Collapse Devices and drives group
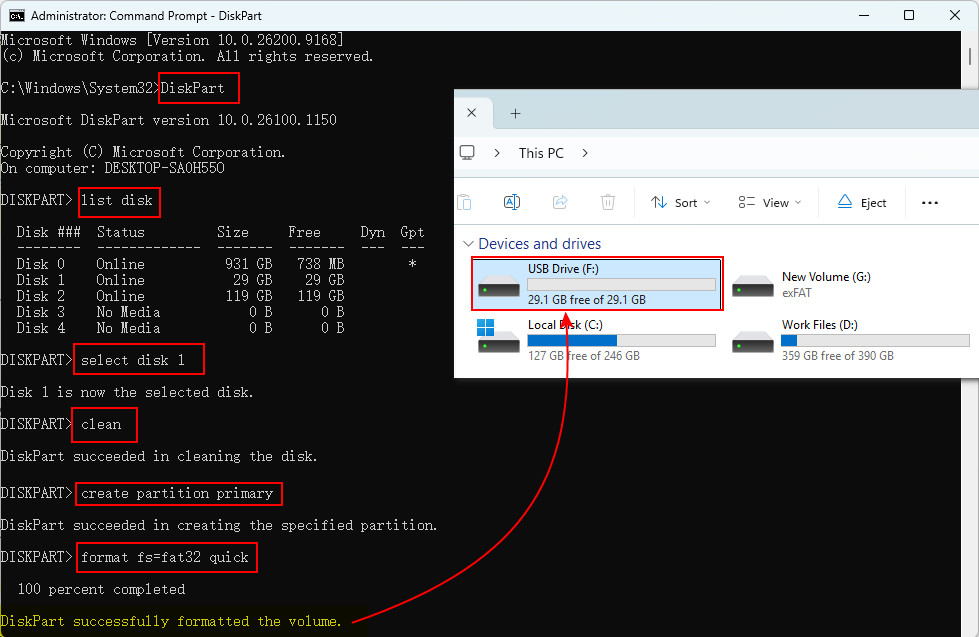This screenshot has height=637, width=979. pyautogui.click(x=468, y=244)
